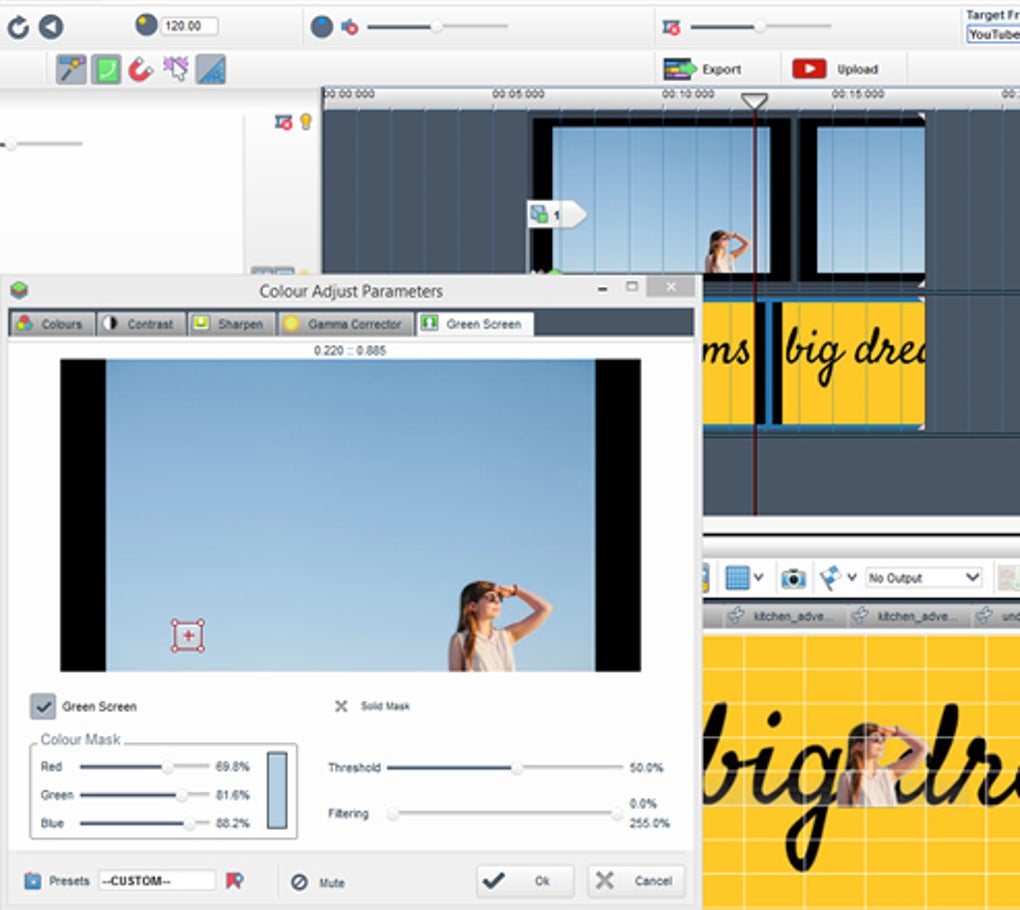Screen dimensions: 1020x910
Task: Click the light blue colour mask swatch
Action: click(277, 790)
